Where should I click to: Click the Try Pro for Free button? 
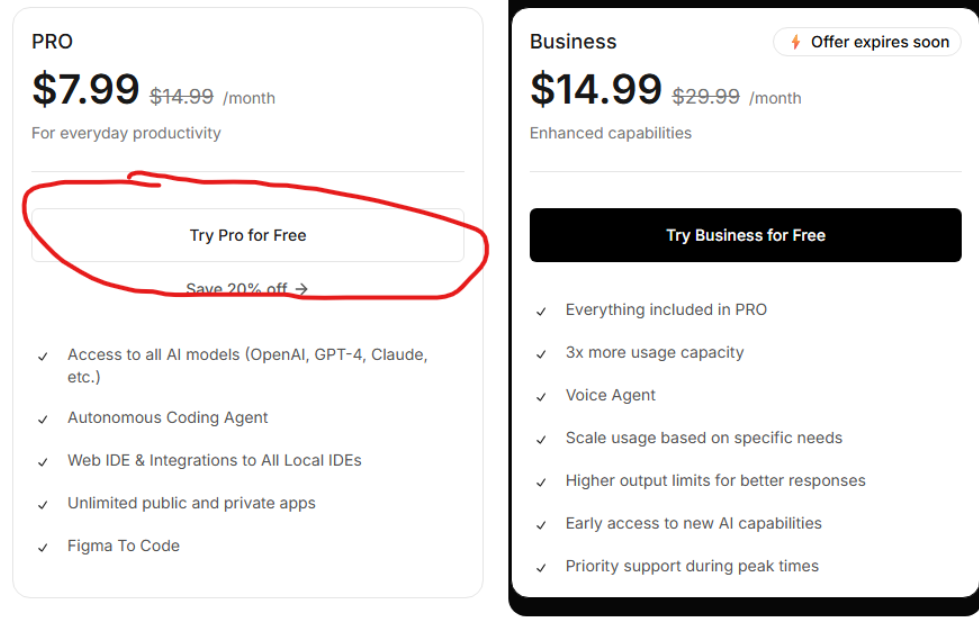pyautogui.click(x=248, y=235)
